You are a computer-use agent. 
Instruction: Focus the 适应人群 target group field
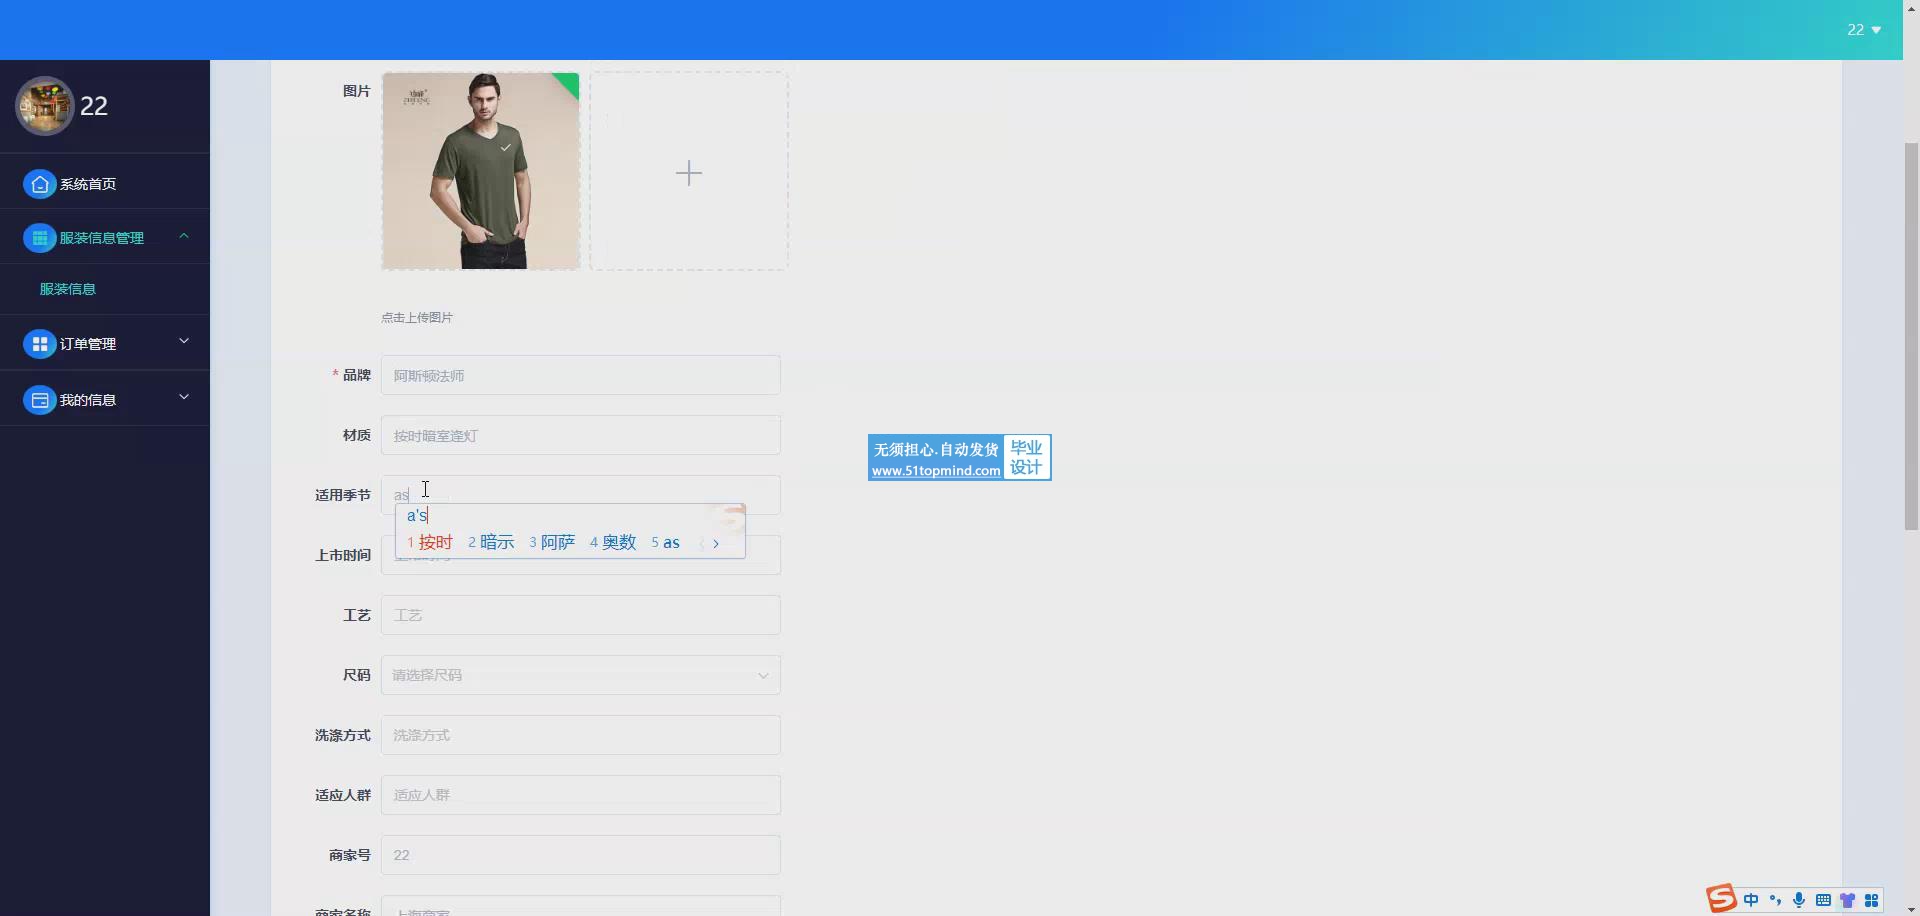(581, 795)
